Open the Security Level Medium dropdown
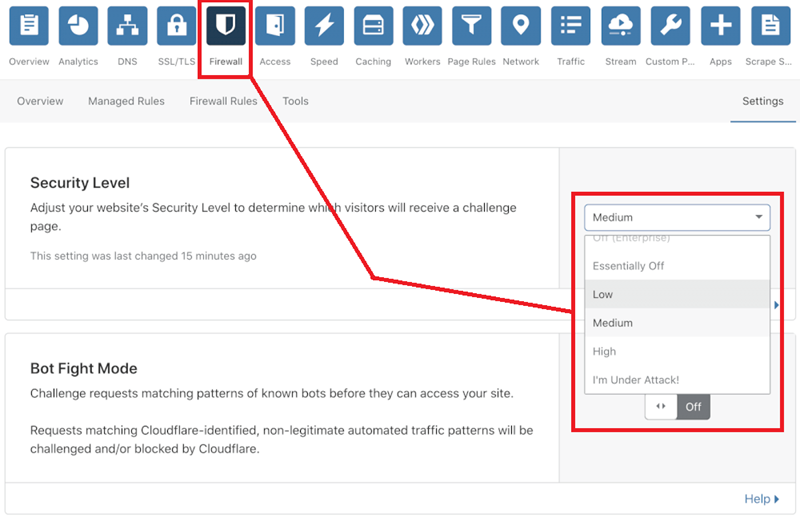 tap(677, 217)
